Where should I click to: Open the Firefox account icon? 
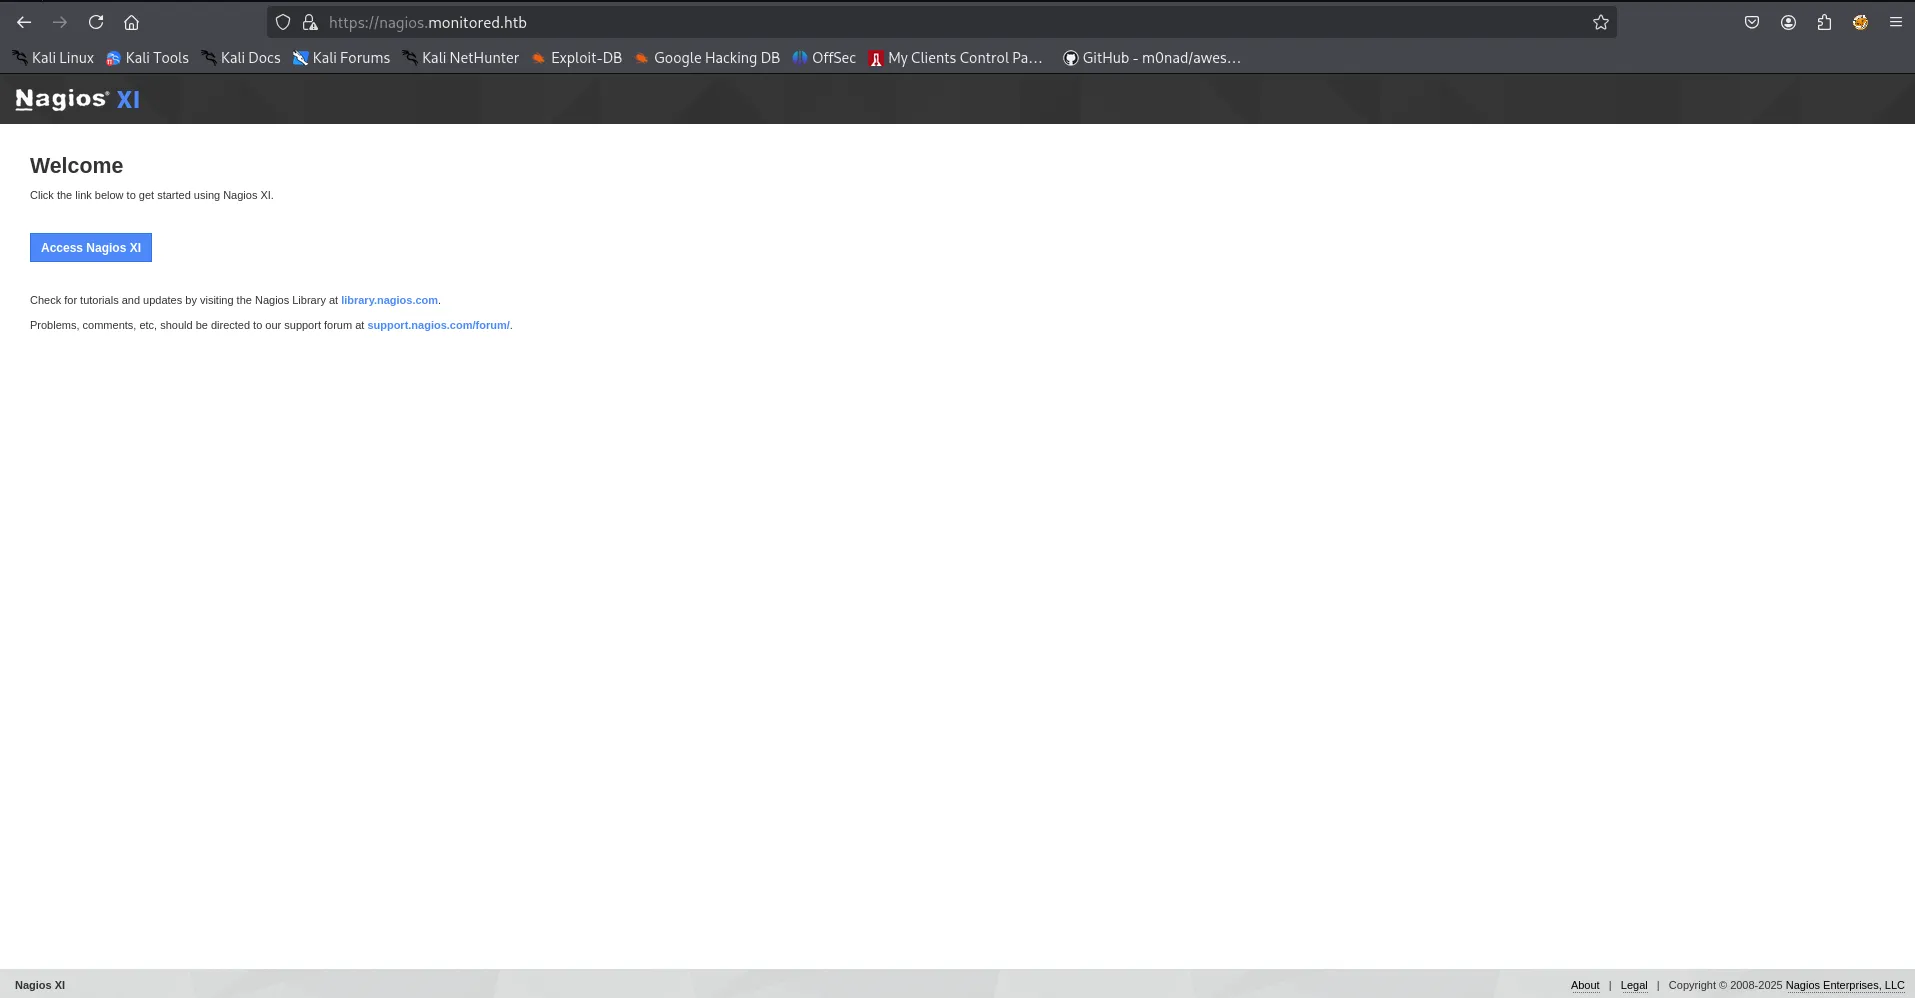(1788, 22)
